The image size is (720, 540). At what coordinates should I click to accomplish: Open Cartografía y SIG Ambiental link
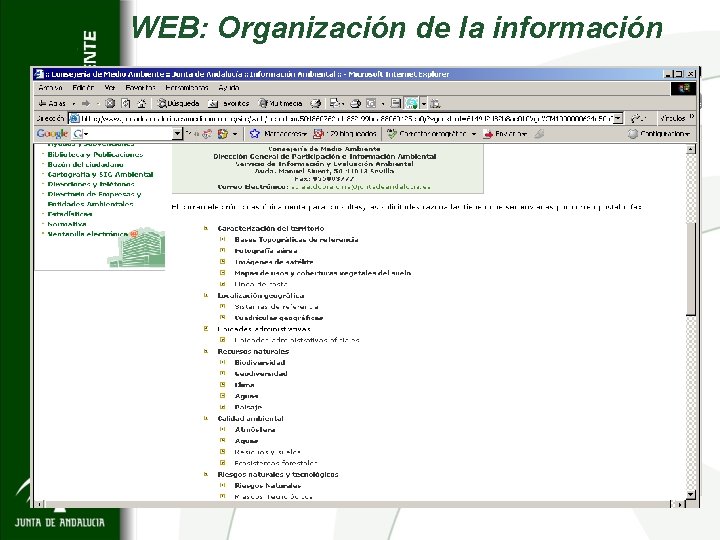coord(100,174)
